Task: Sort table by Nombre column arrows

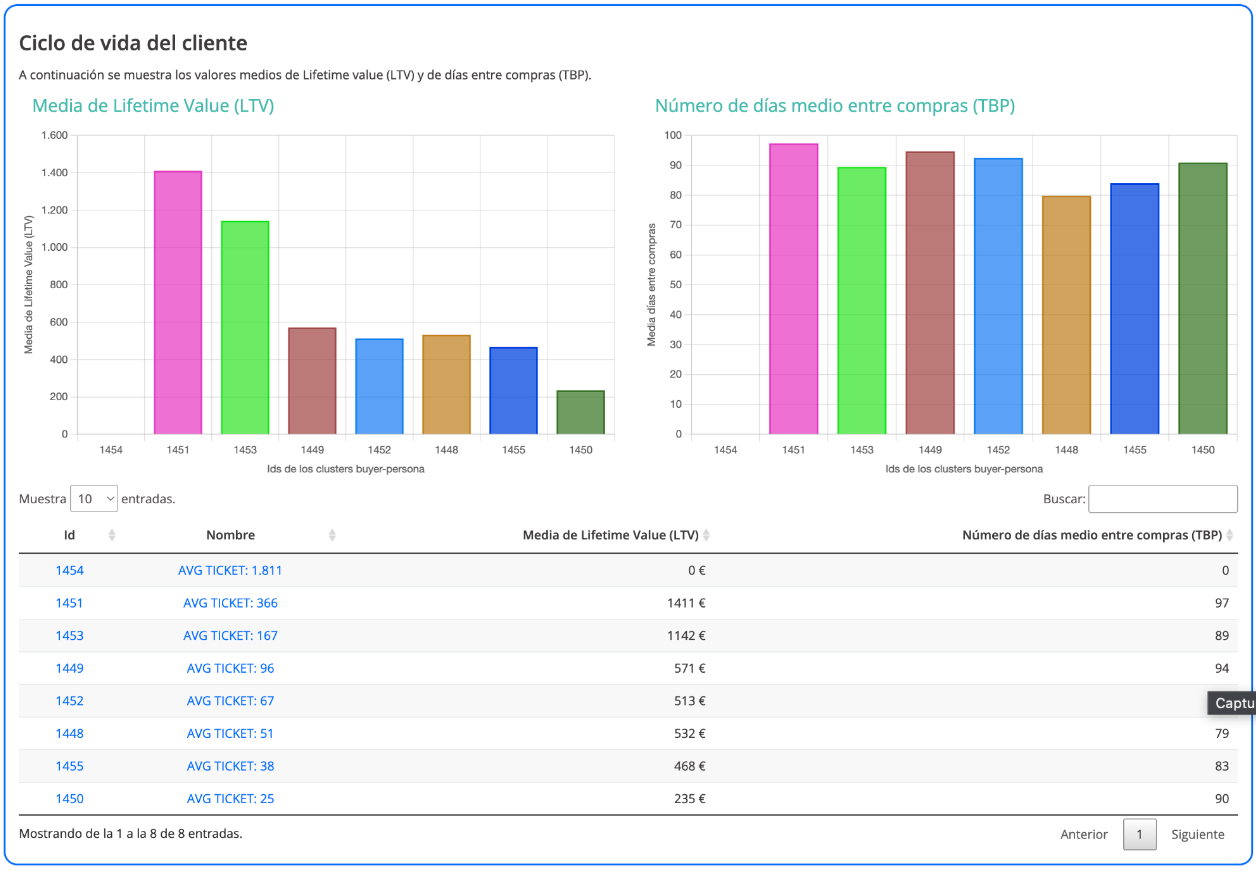Action: [x=332, y=536]
